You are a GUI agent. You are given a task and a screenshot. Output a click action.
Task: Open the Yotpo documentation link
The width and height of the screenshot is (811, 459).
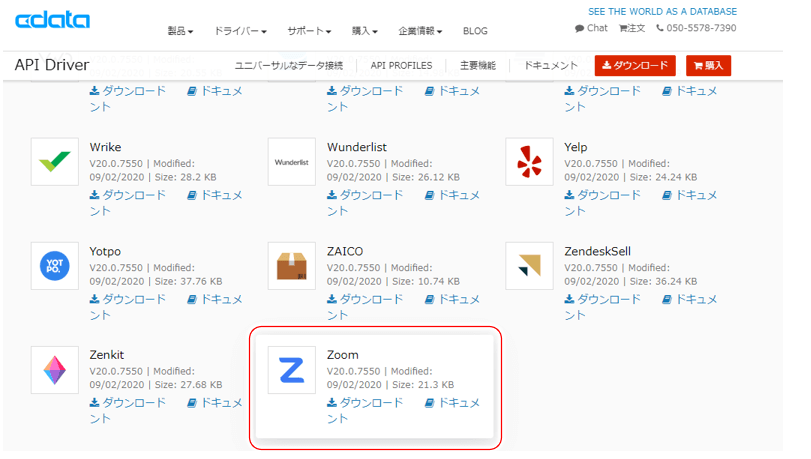[x=215, y=299]
